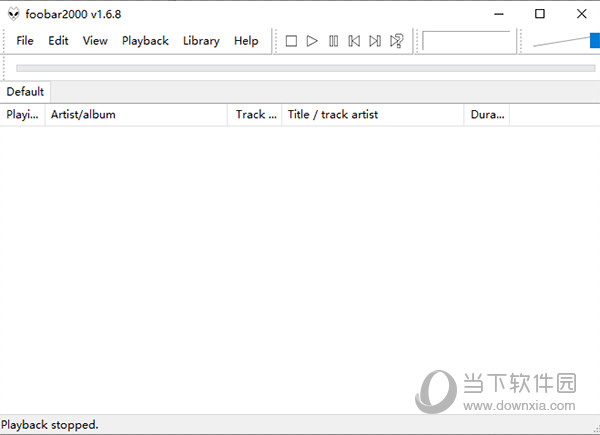Open the Edit menu
This screenshot has width=600, height=435.
(x=58, y=41)
